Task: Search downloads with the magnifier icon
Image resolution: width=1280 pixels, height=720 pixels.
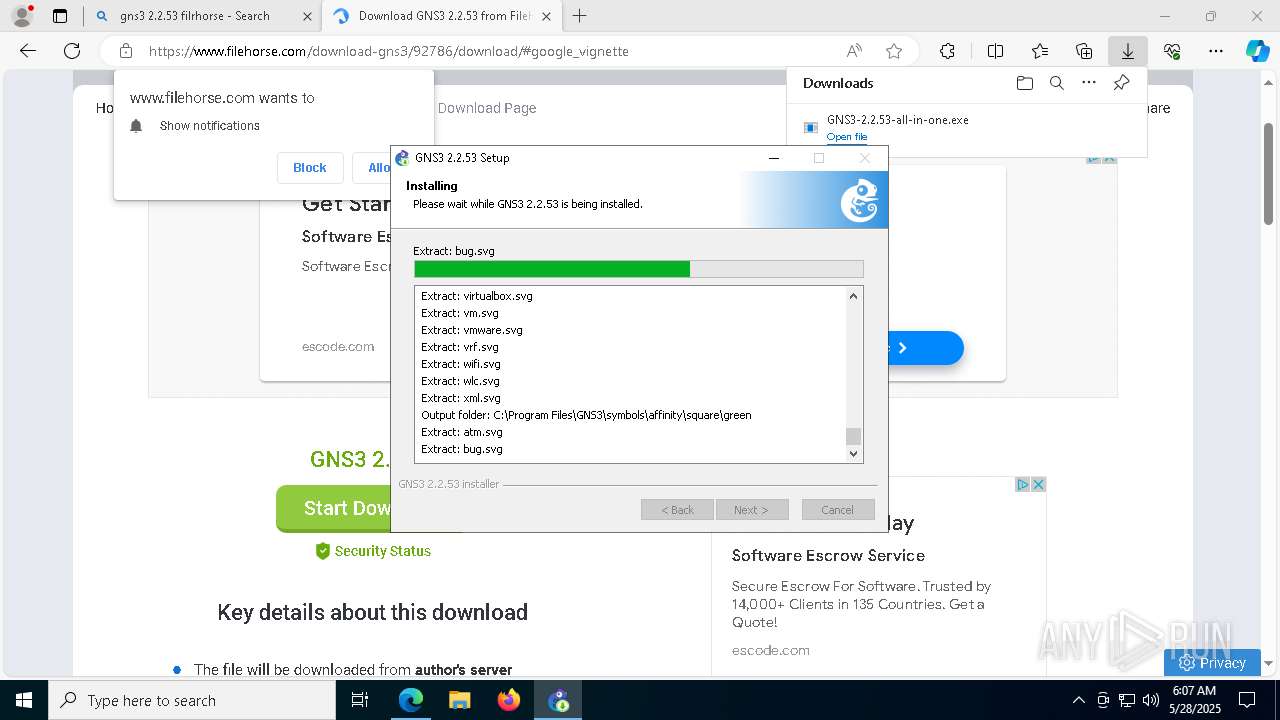Action: pos(1056,83)
